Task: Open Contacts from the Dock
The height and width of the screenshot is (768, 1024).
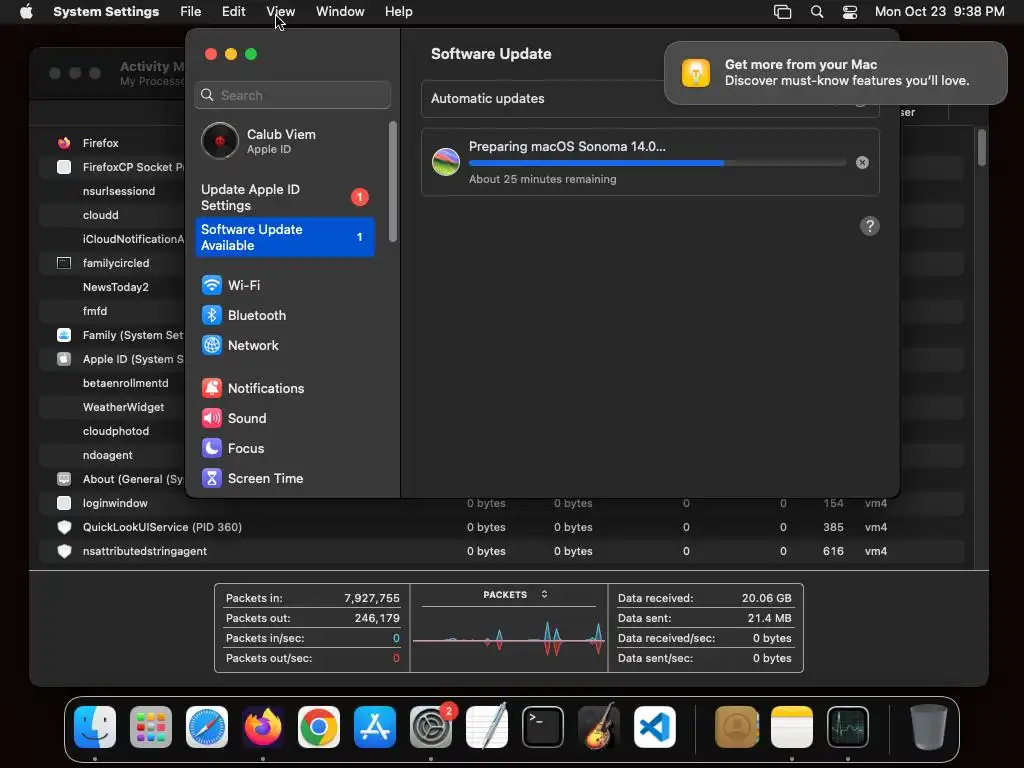Action: pos(736,727)
